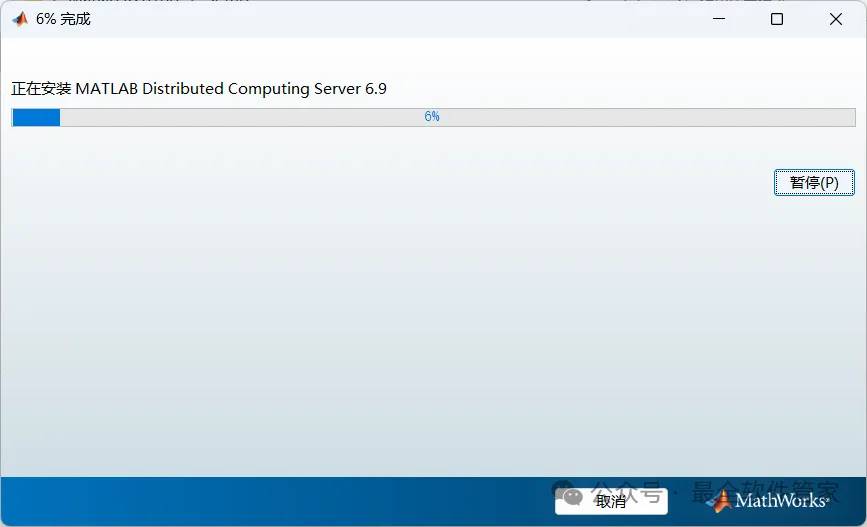This screenshot has height=527, width=867.
Task: Minimize the installer window
Action: [x=719, y=19]
